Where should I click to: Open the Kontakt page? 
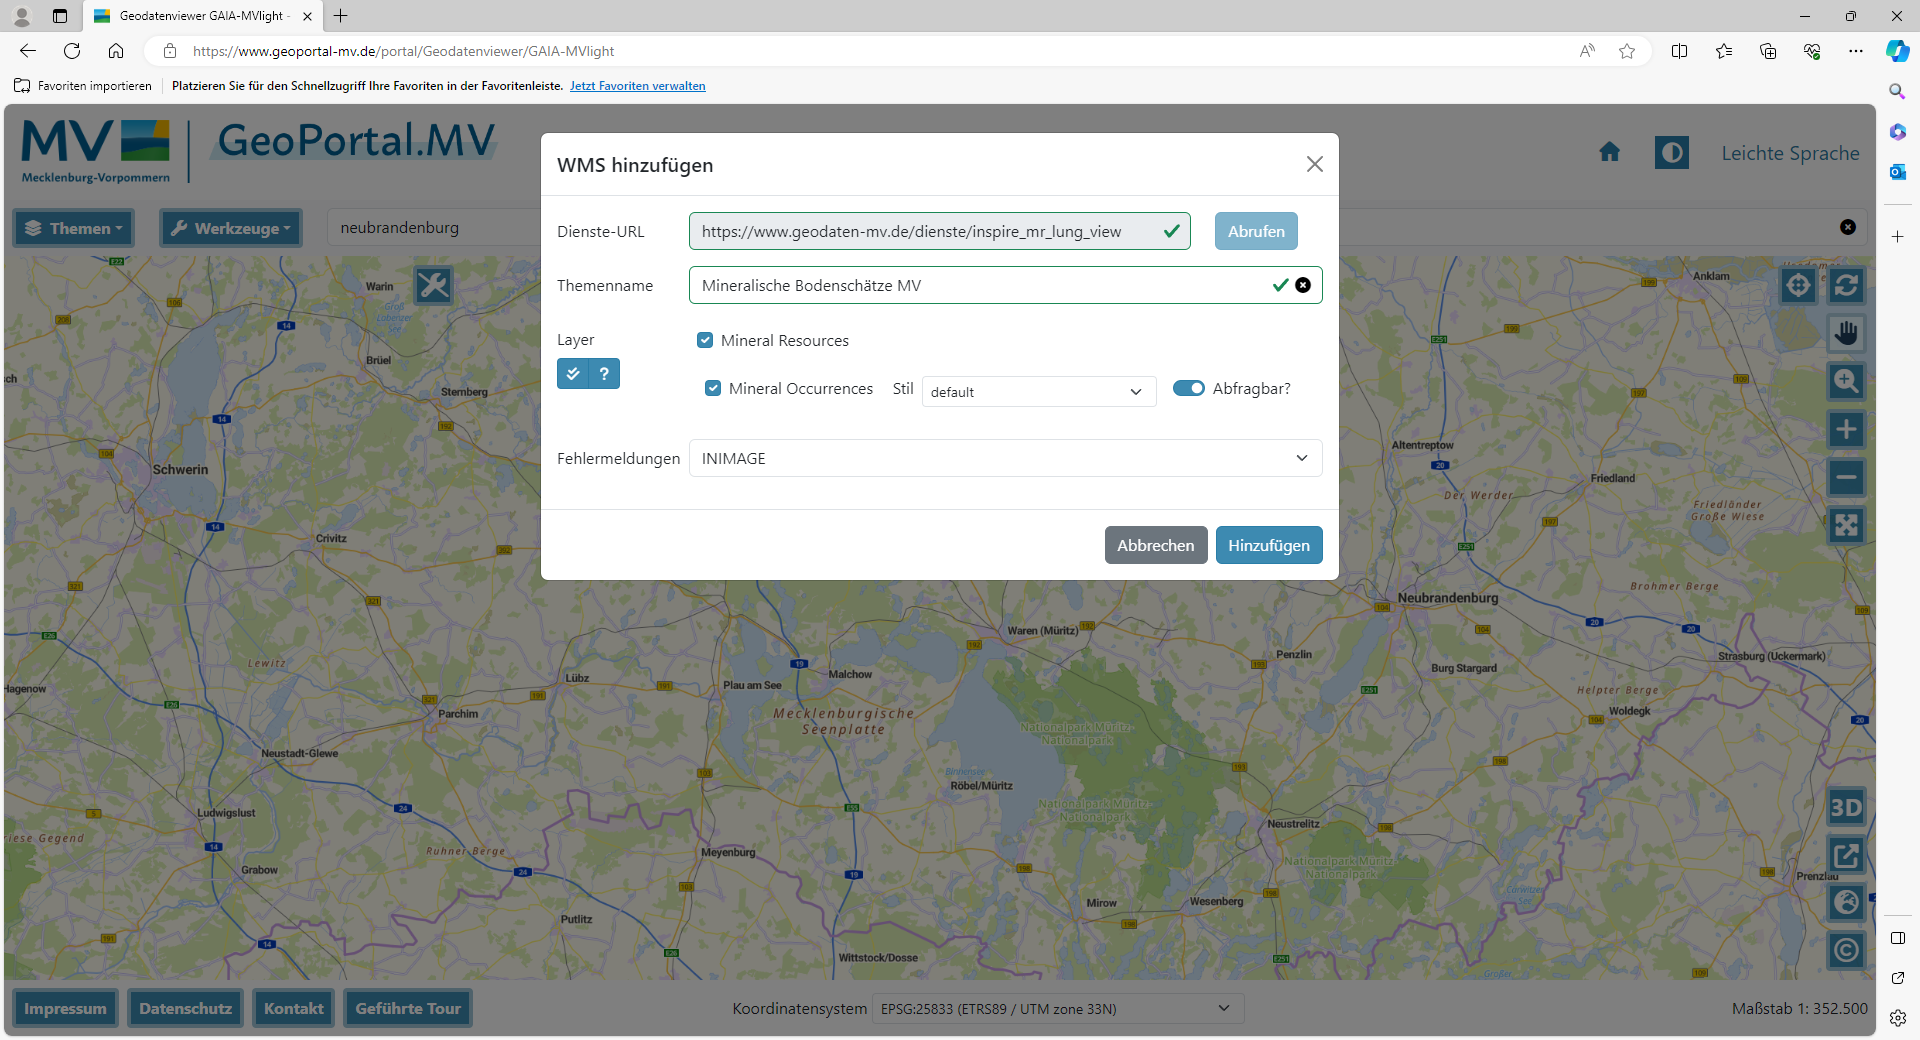(x=293, y=1008)
